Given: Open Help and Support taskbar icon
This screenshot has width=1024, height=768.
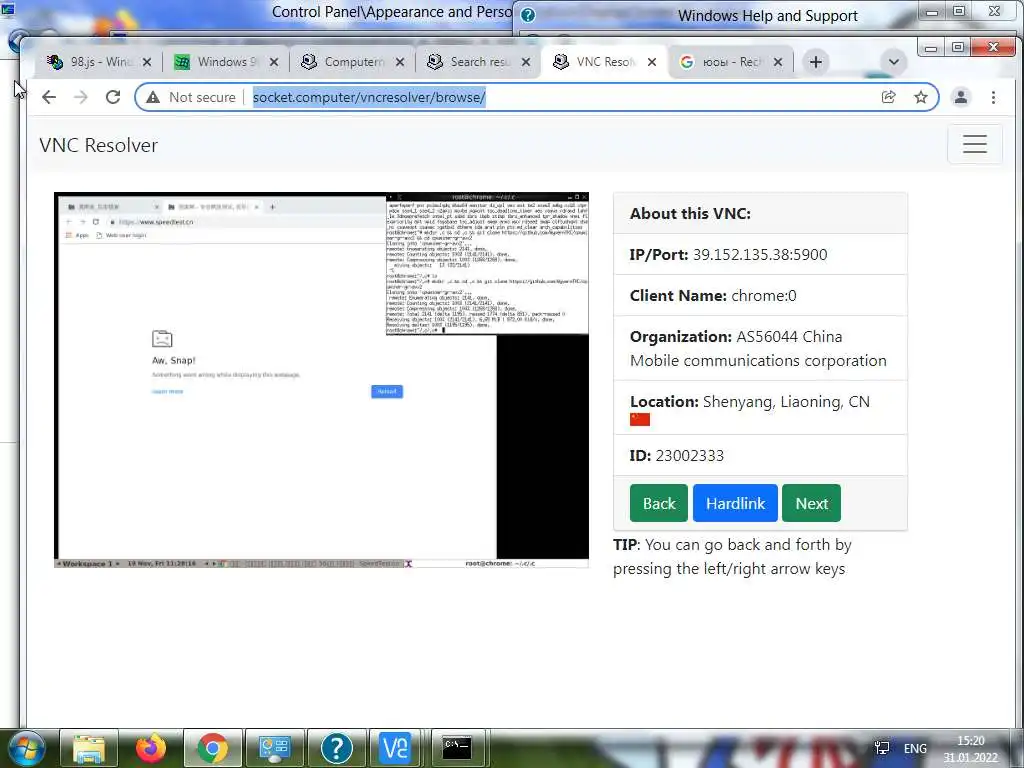Looking at the screenshot, I should pyautogui.click(x=336, y=748).
